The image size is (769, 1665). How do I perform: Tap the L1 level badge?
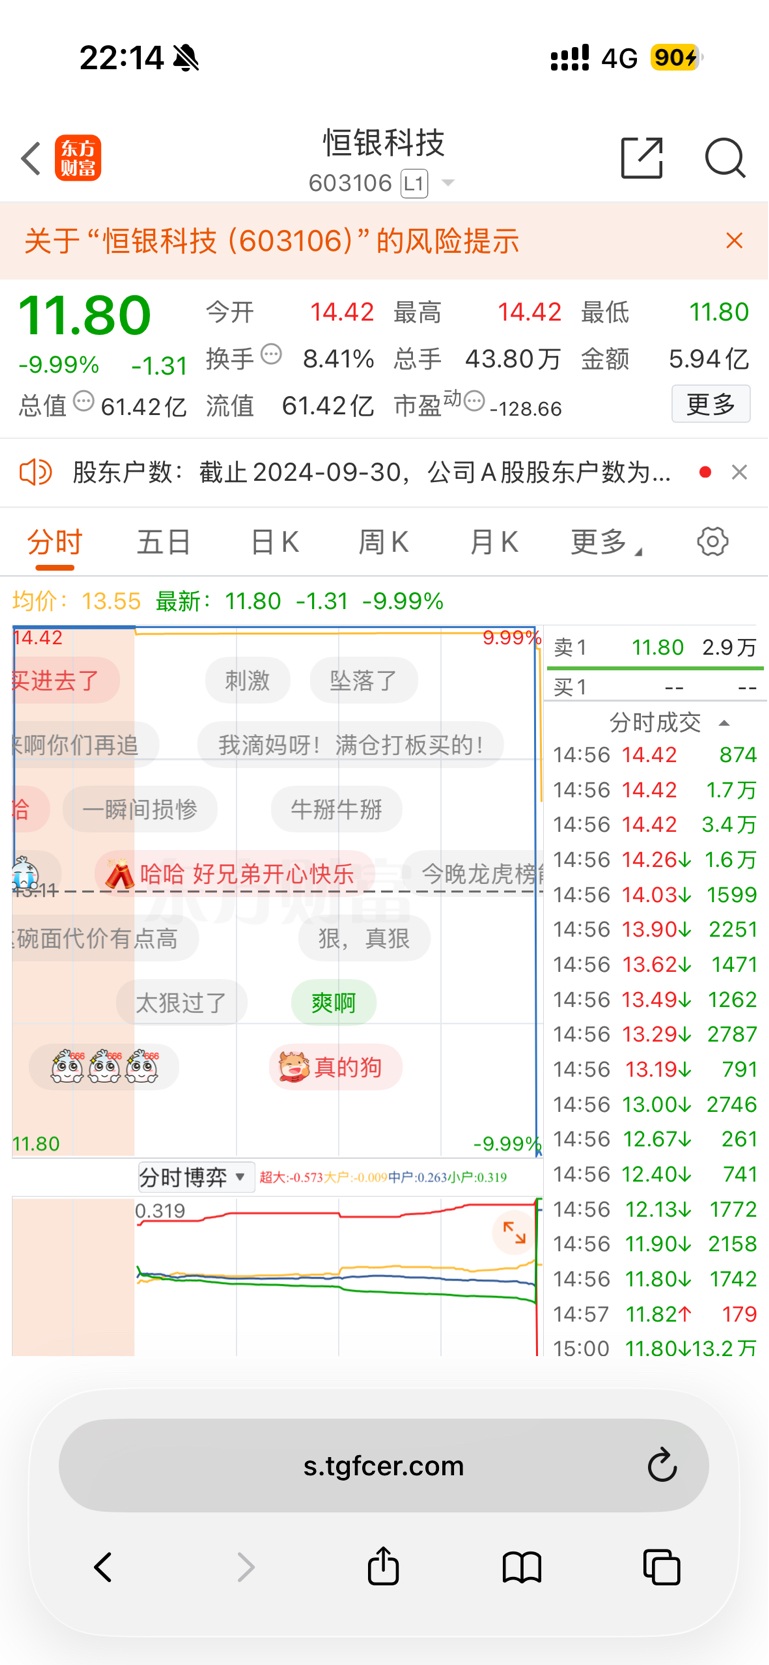click(x=414, y=183)
